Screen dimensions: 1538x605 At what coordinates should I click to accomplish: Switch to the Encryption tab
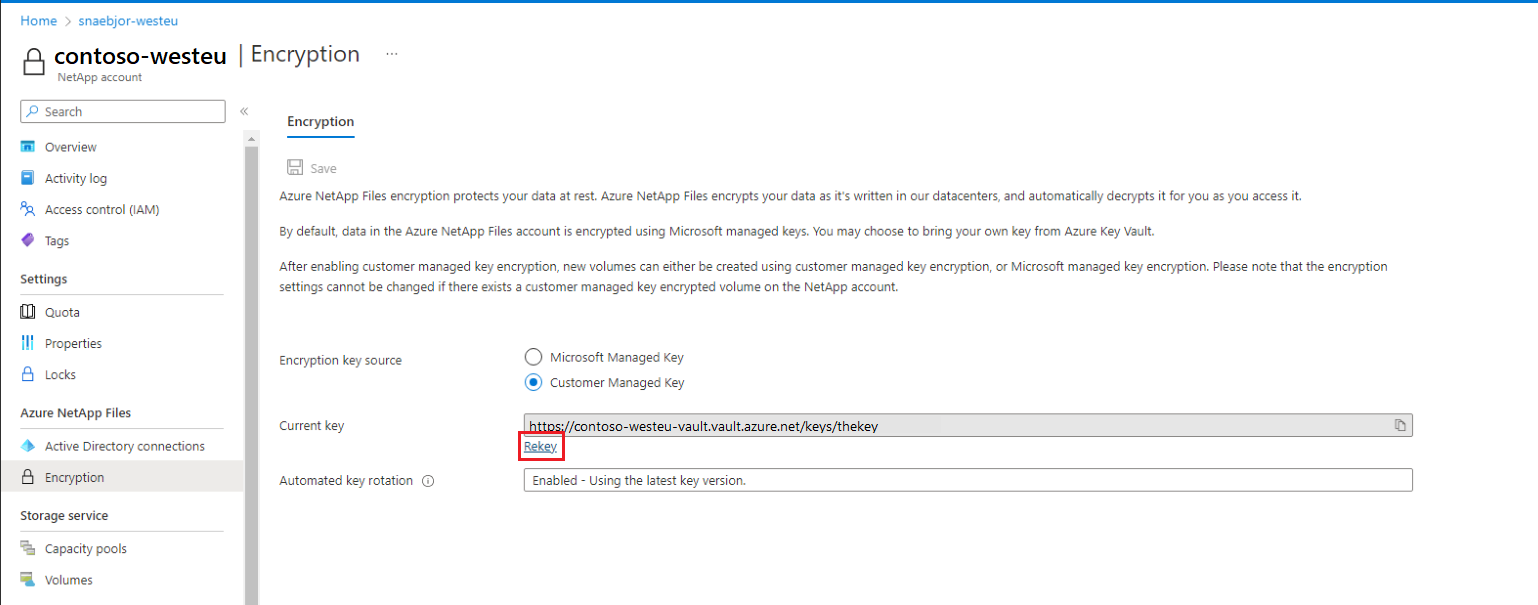(320, 122)
